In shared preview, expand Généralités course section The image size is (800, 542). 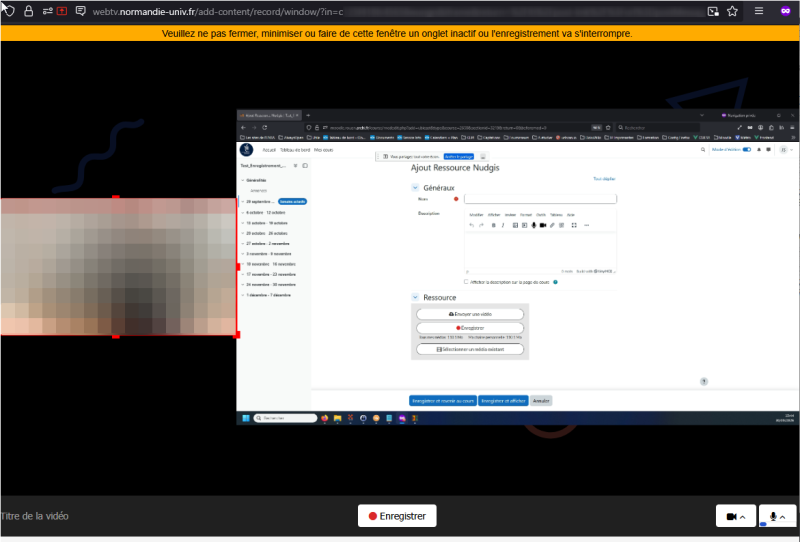[x=242, y=180]
